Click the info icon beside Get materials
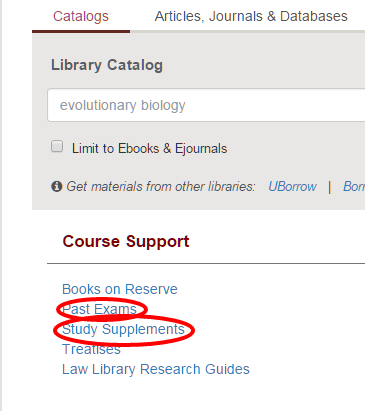Viewport: 365px width, 411px height. [x=57, y=186]
